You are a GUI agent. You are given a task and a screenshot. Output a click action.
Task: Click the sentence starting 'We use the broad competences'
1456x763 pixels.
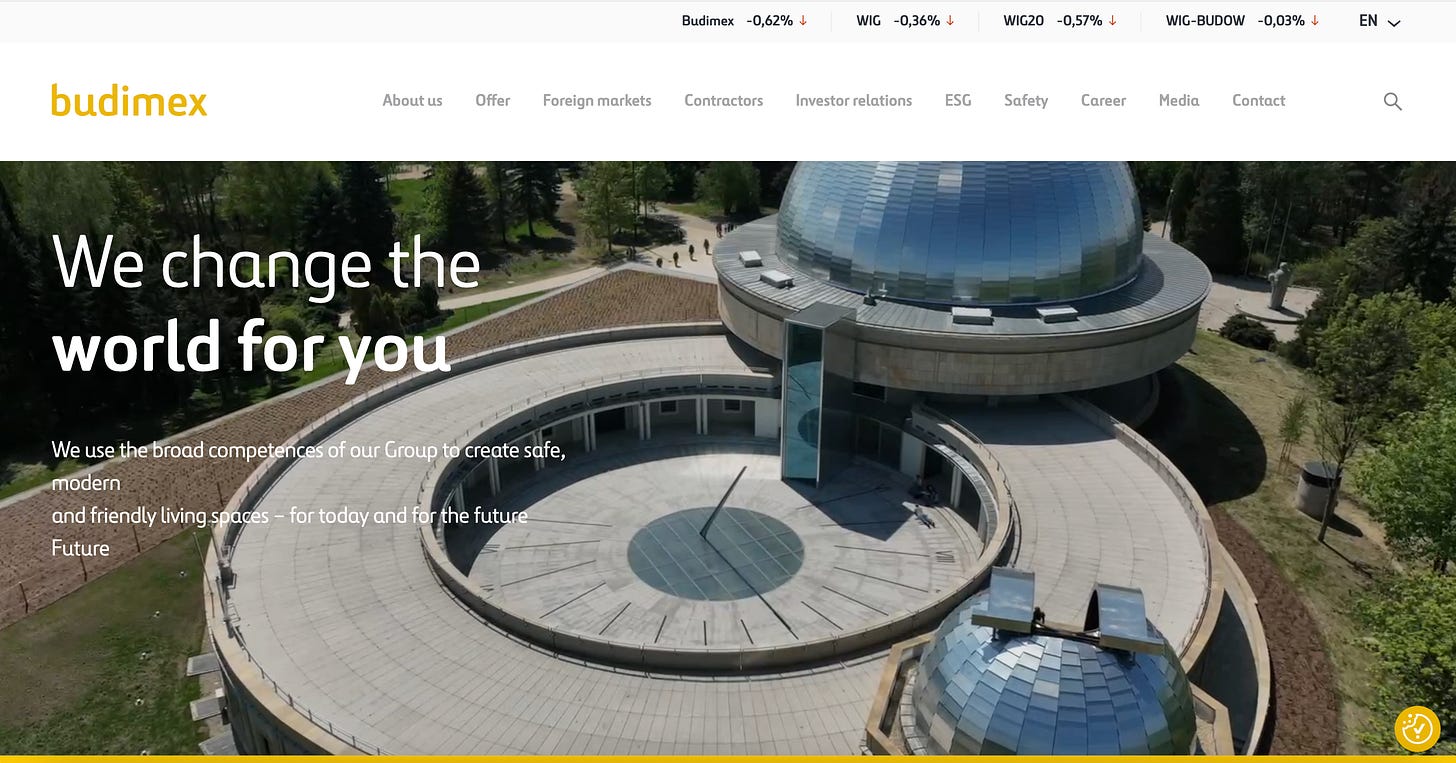pos(309,466)
